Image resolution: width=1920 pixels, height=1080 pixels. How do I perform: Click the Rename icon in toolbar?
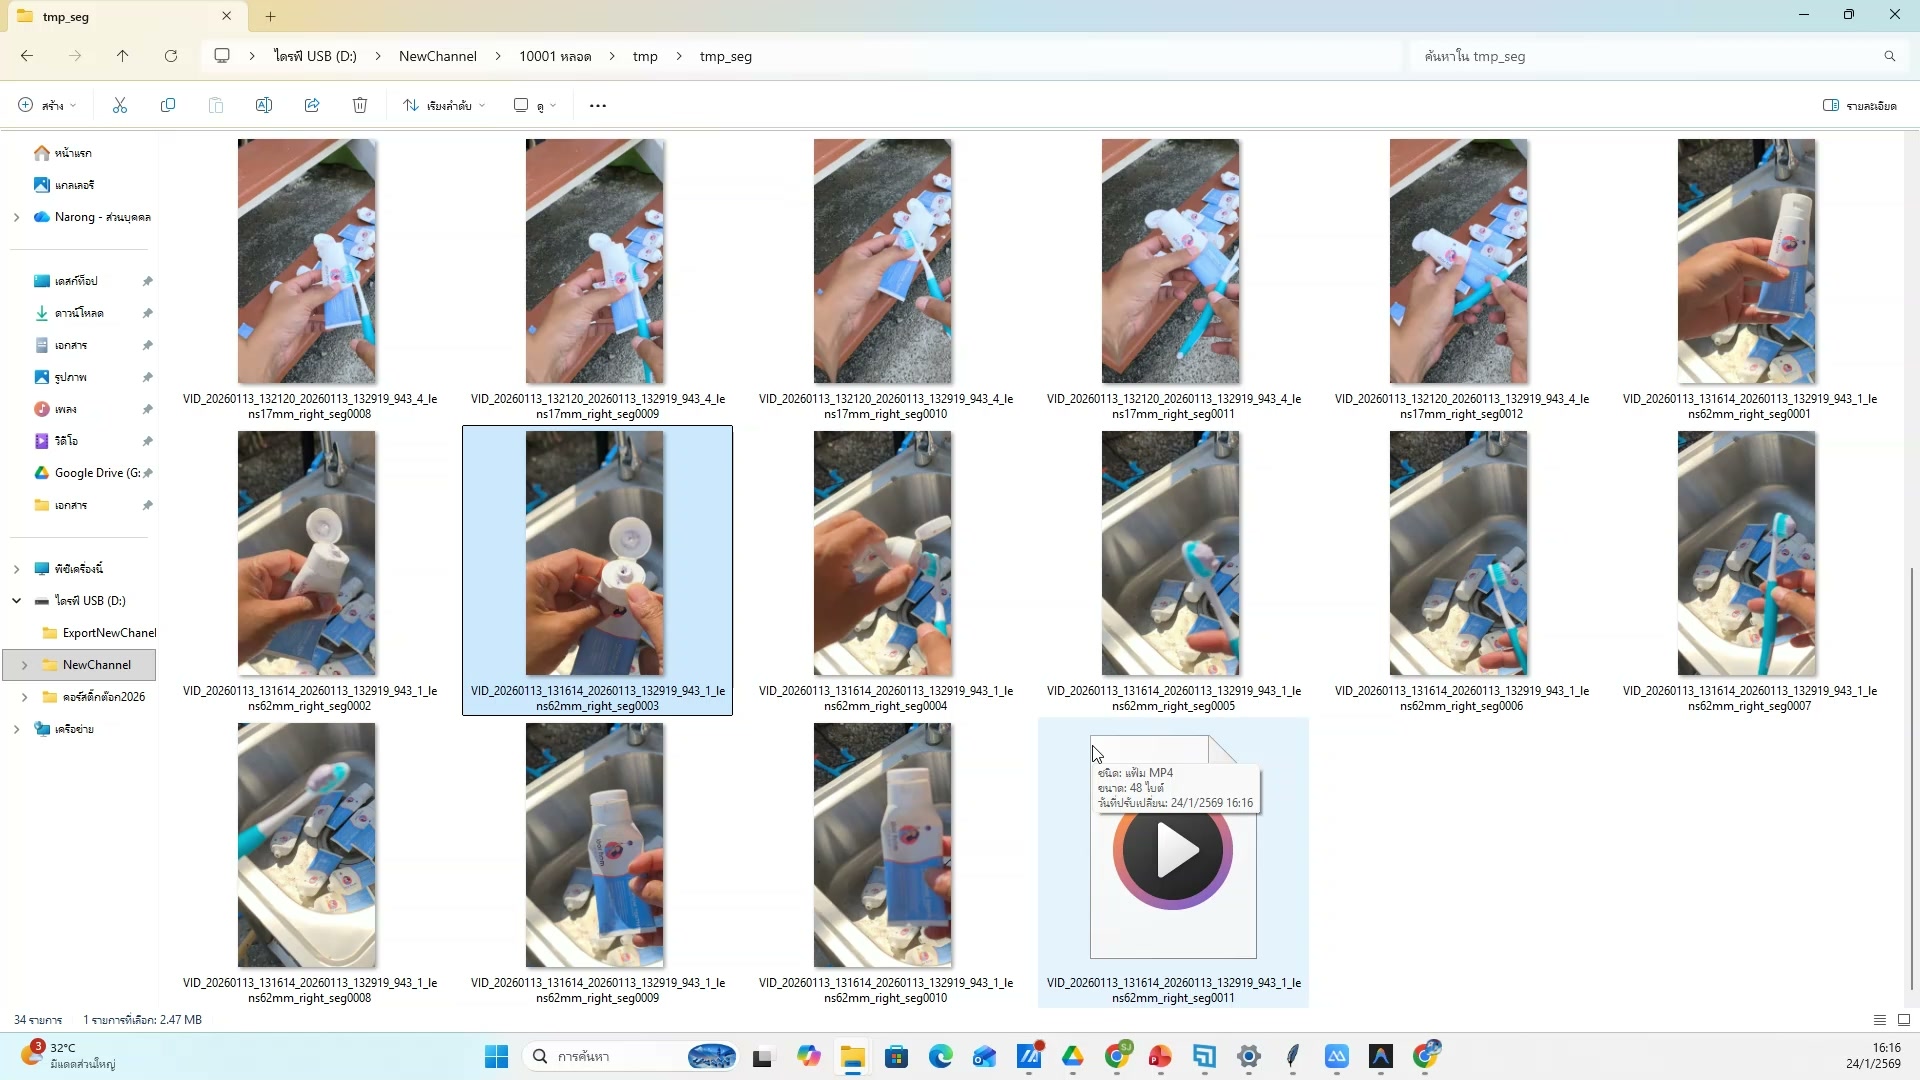(264, 105)
